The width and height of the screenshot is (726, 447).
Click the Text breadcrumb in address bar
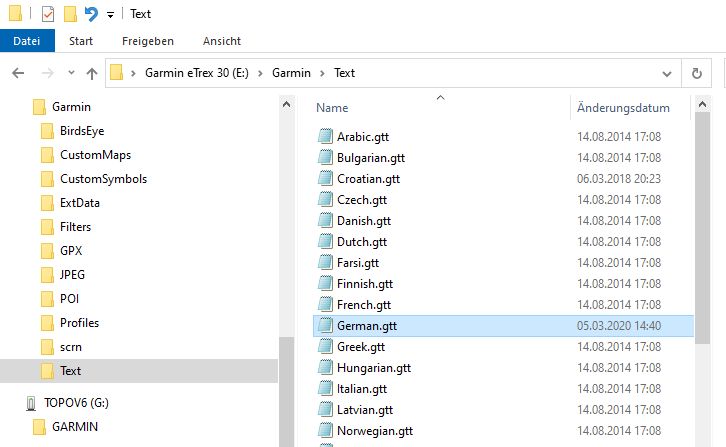(x=344, y=73)
